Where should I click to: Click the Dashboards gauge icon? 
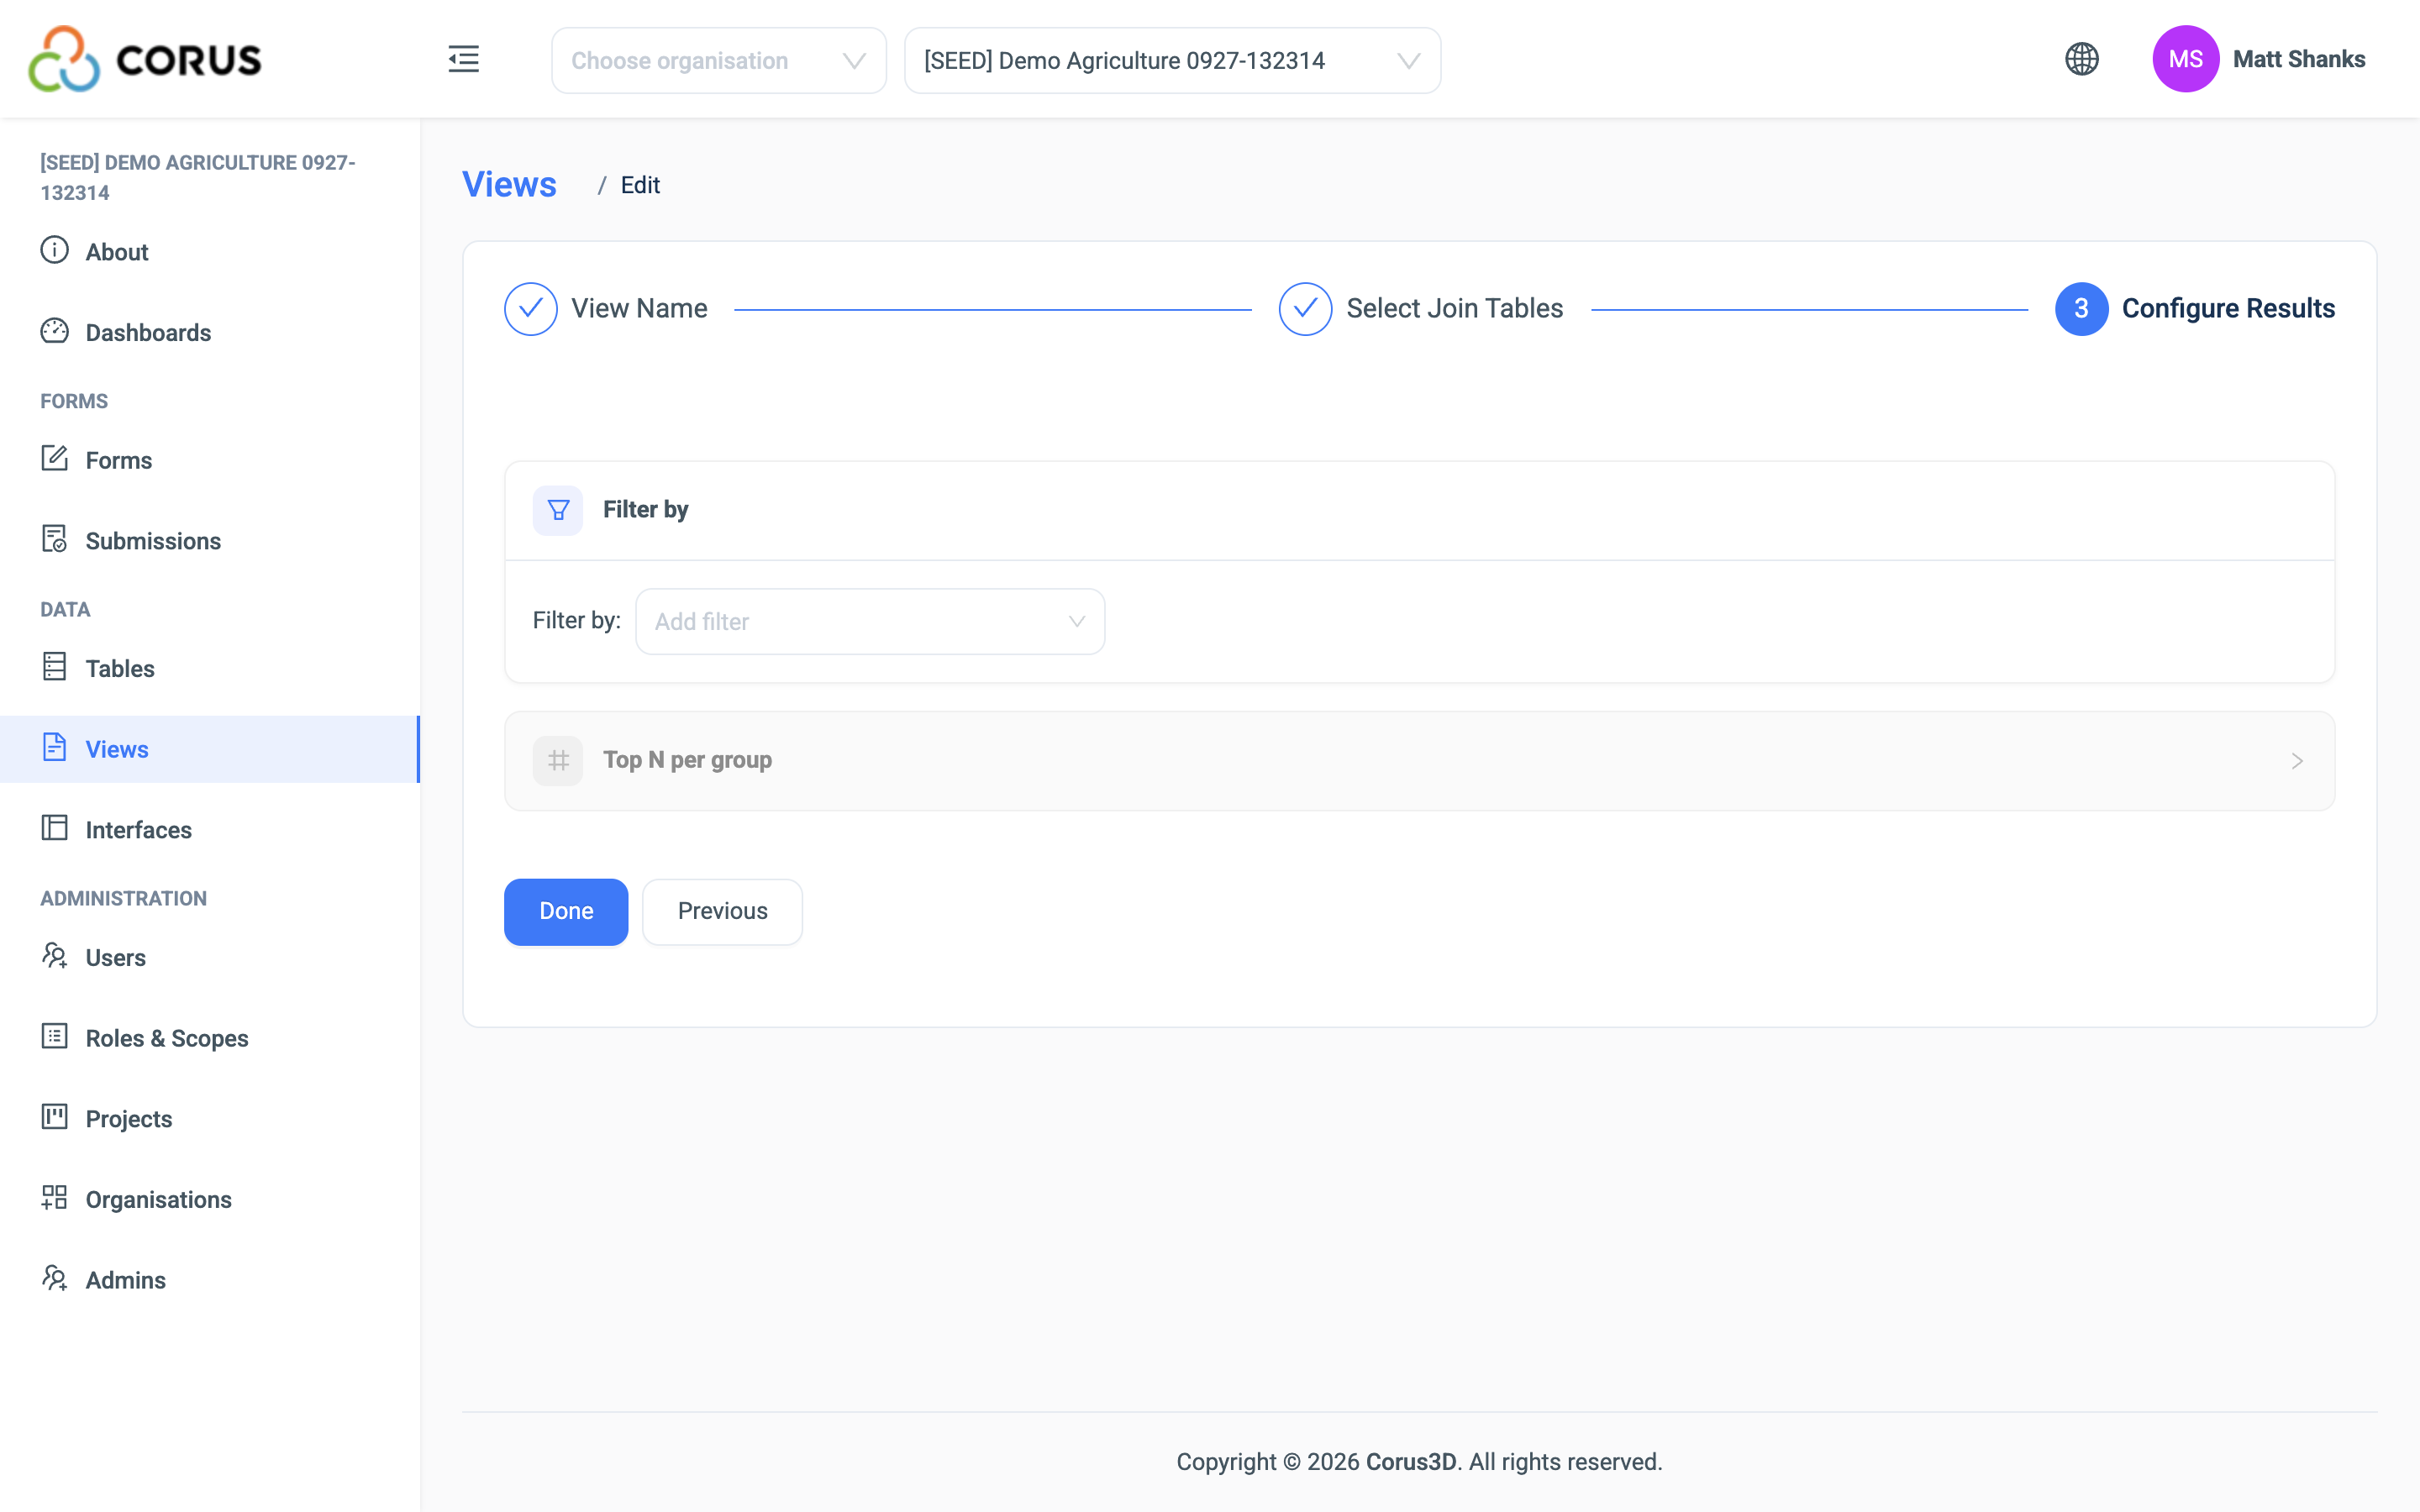(54, 331)
